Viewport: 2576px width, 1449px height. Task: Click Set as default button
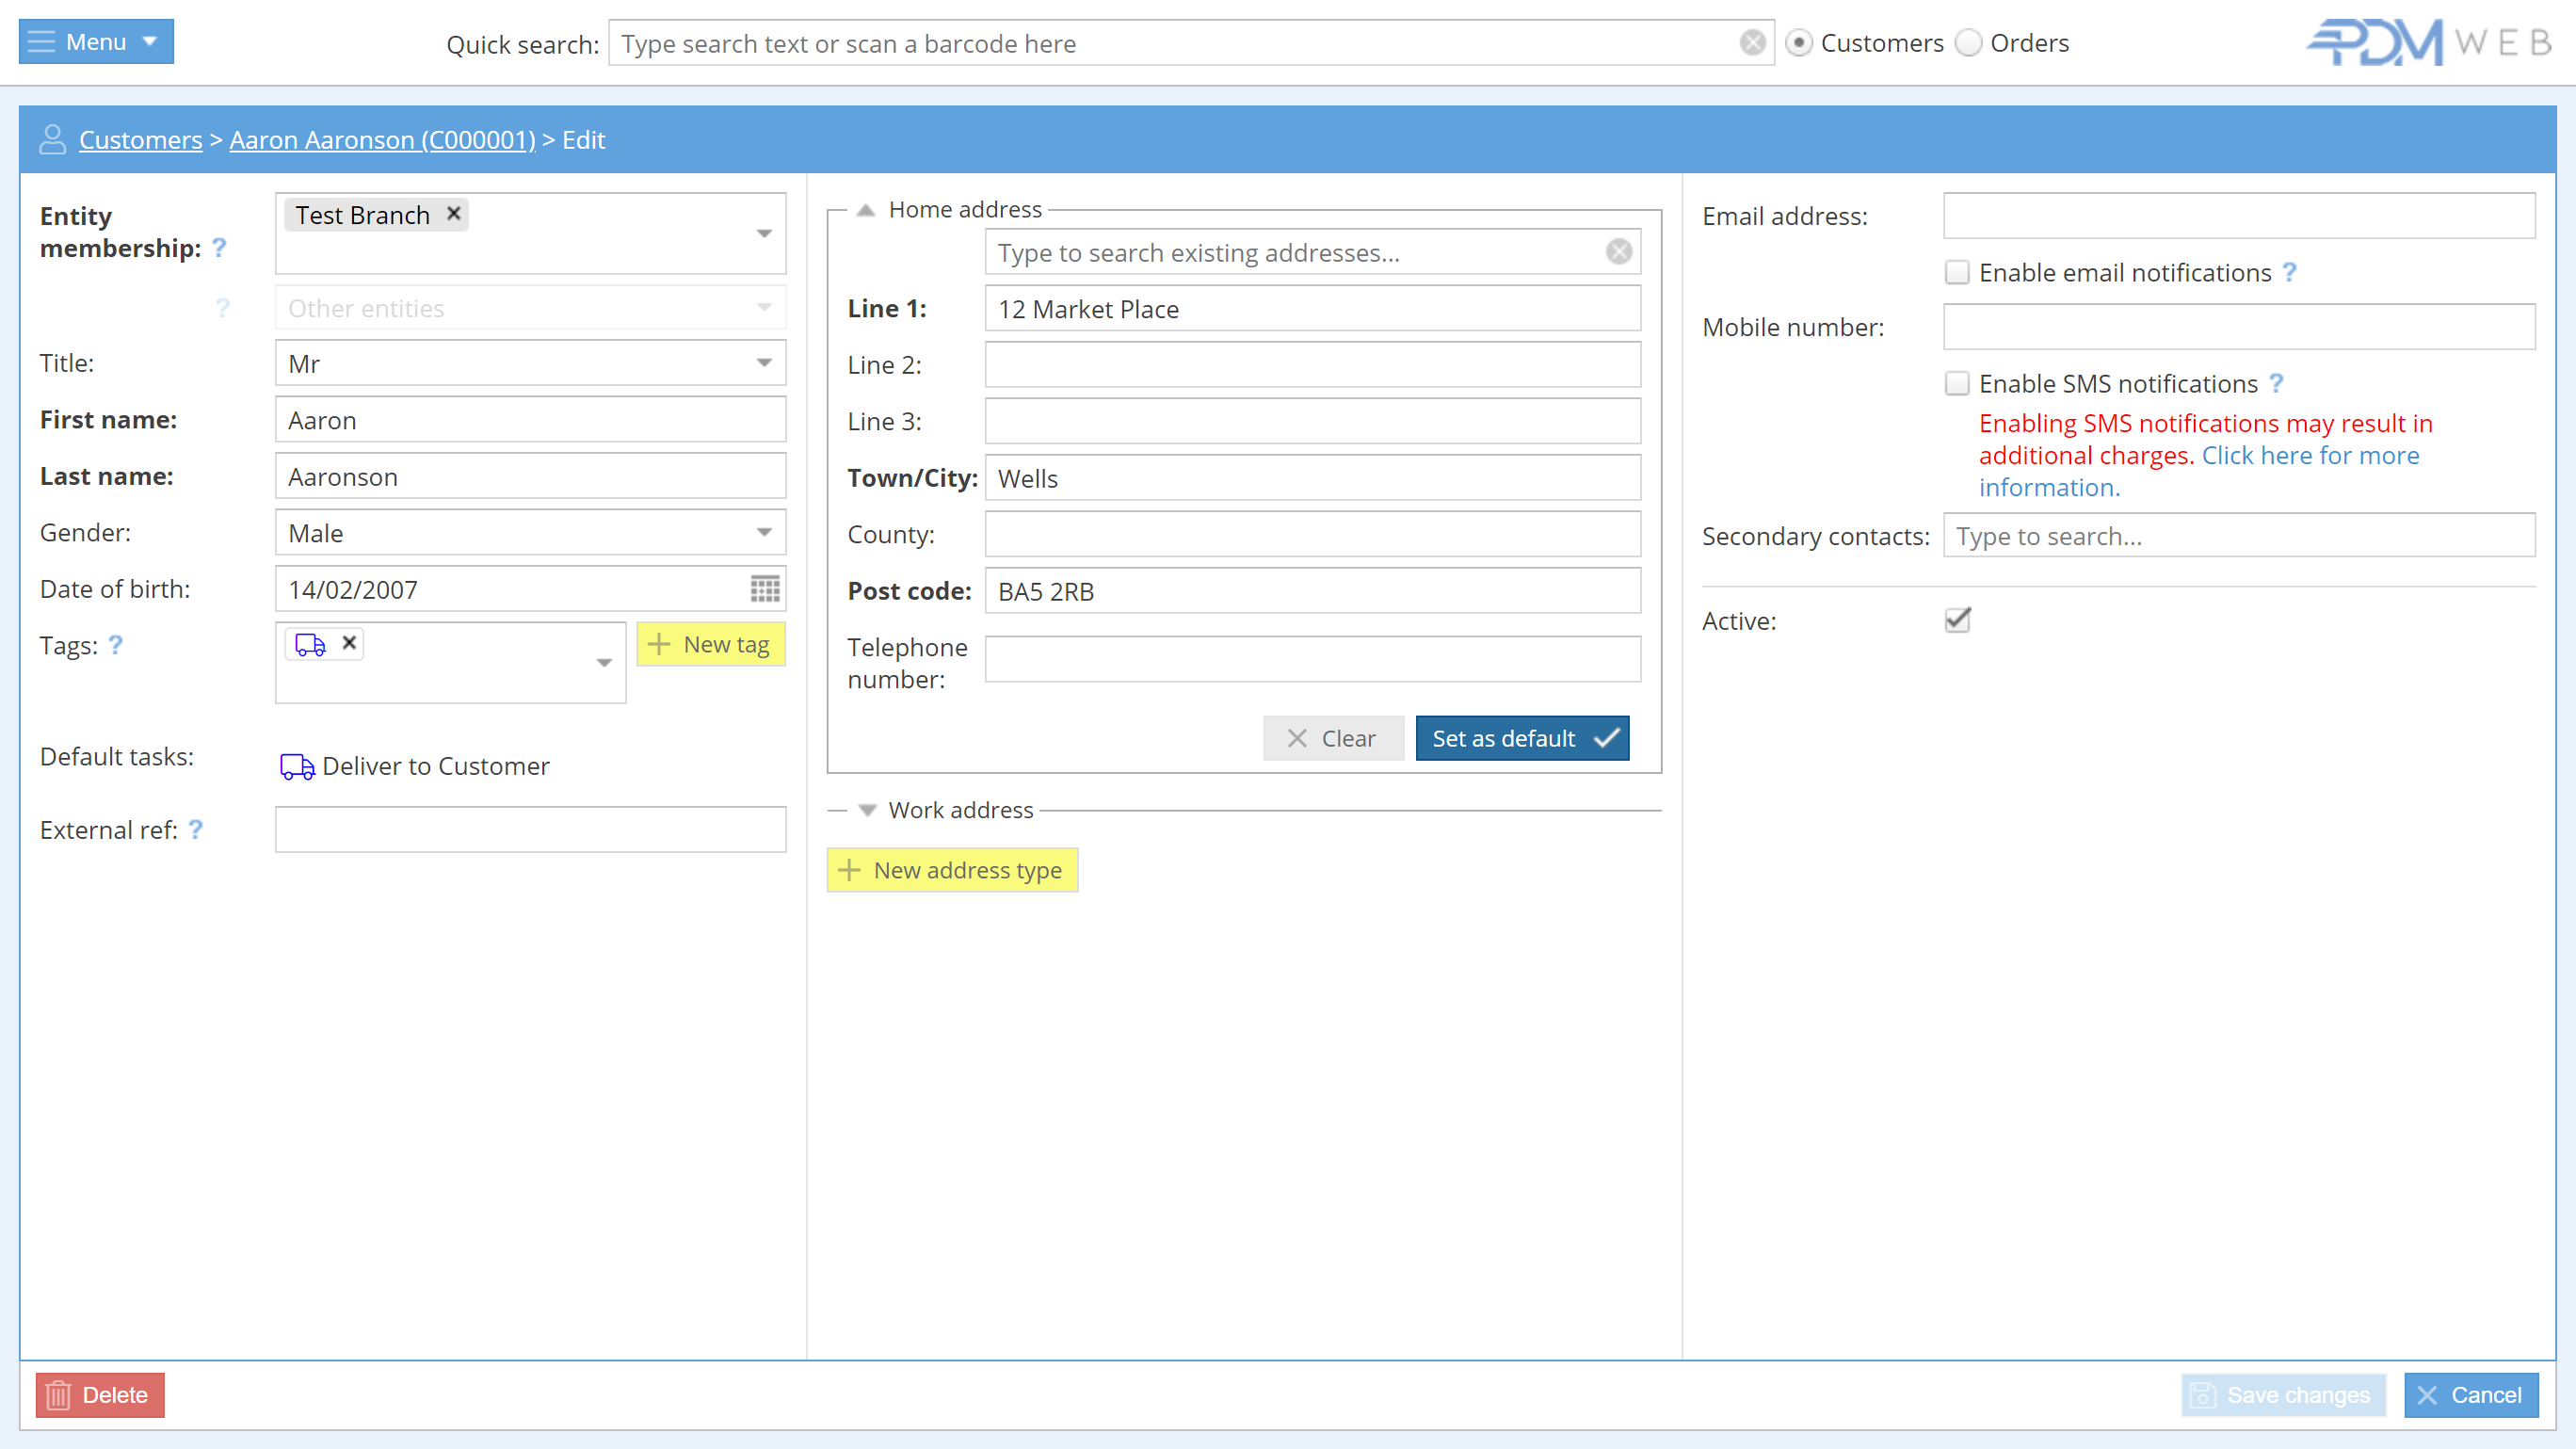click(1523, 738)
